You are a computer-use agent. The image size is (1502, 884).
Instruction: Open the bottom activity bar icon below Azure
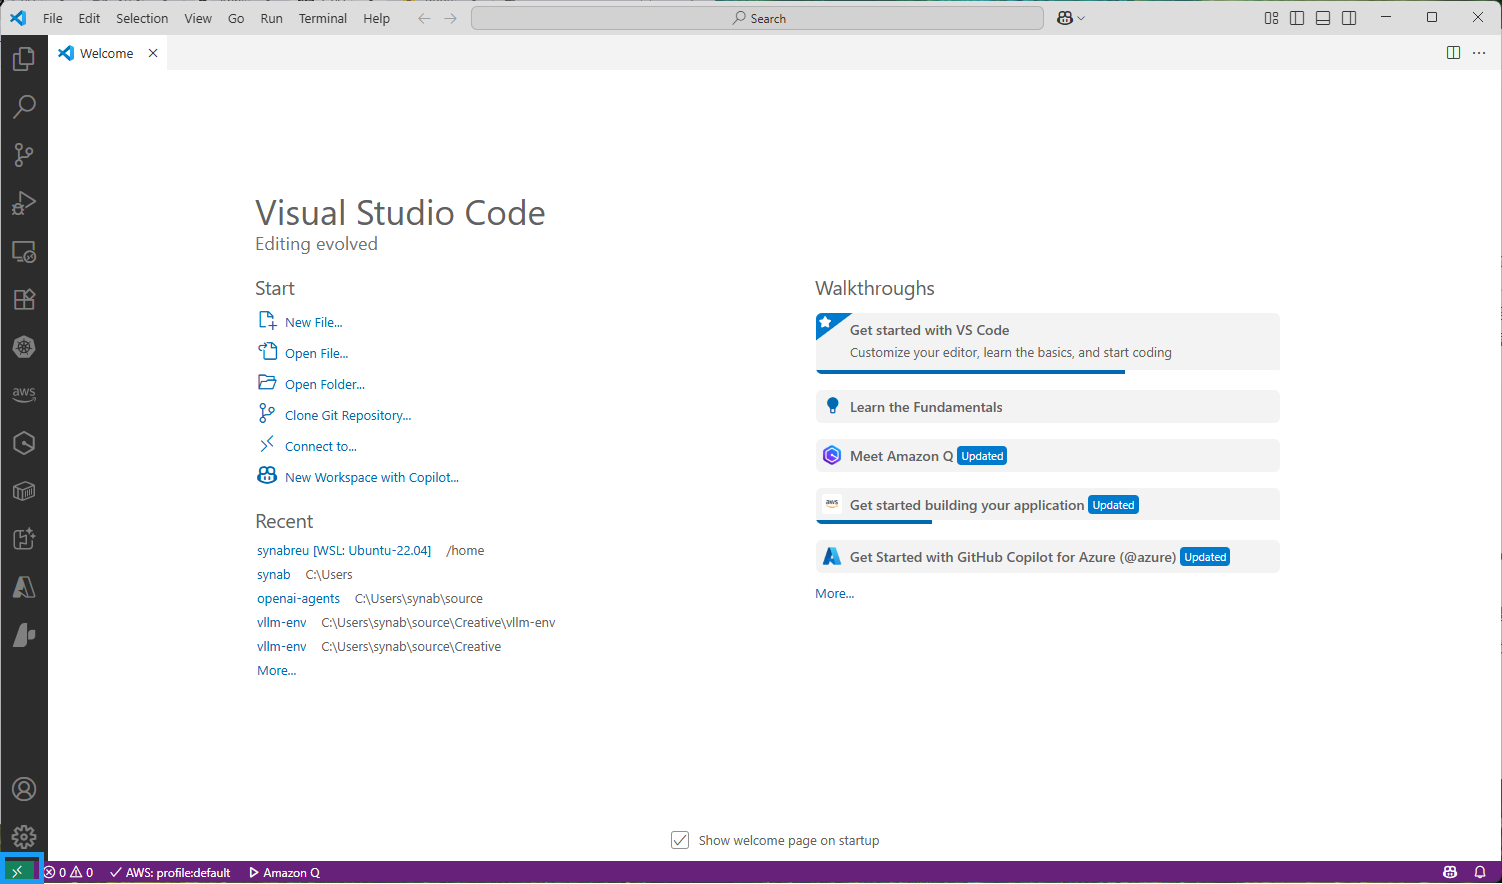click(x=24, y=635)
